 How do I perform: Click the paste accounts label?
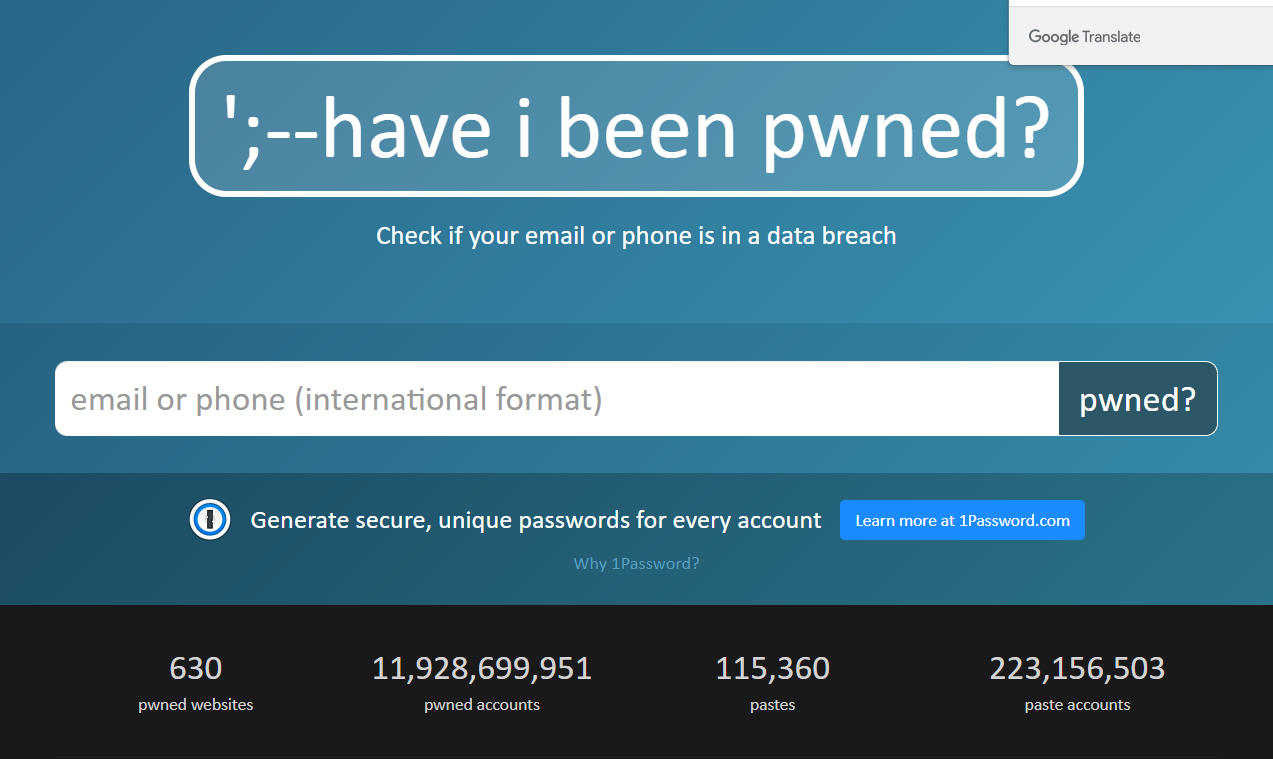pyautogui.click(x=1077, y=705)
